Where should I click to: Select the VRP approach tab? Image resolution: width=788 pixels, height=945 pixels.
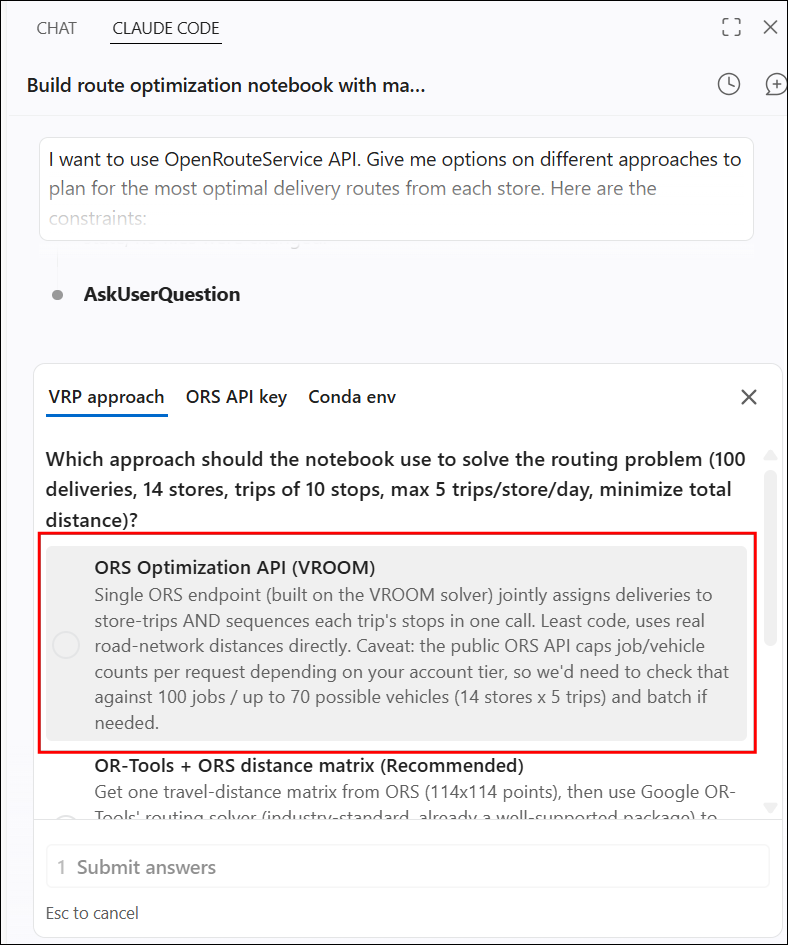(106, 397)
